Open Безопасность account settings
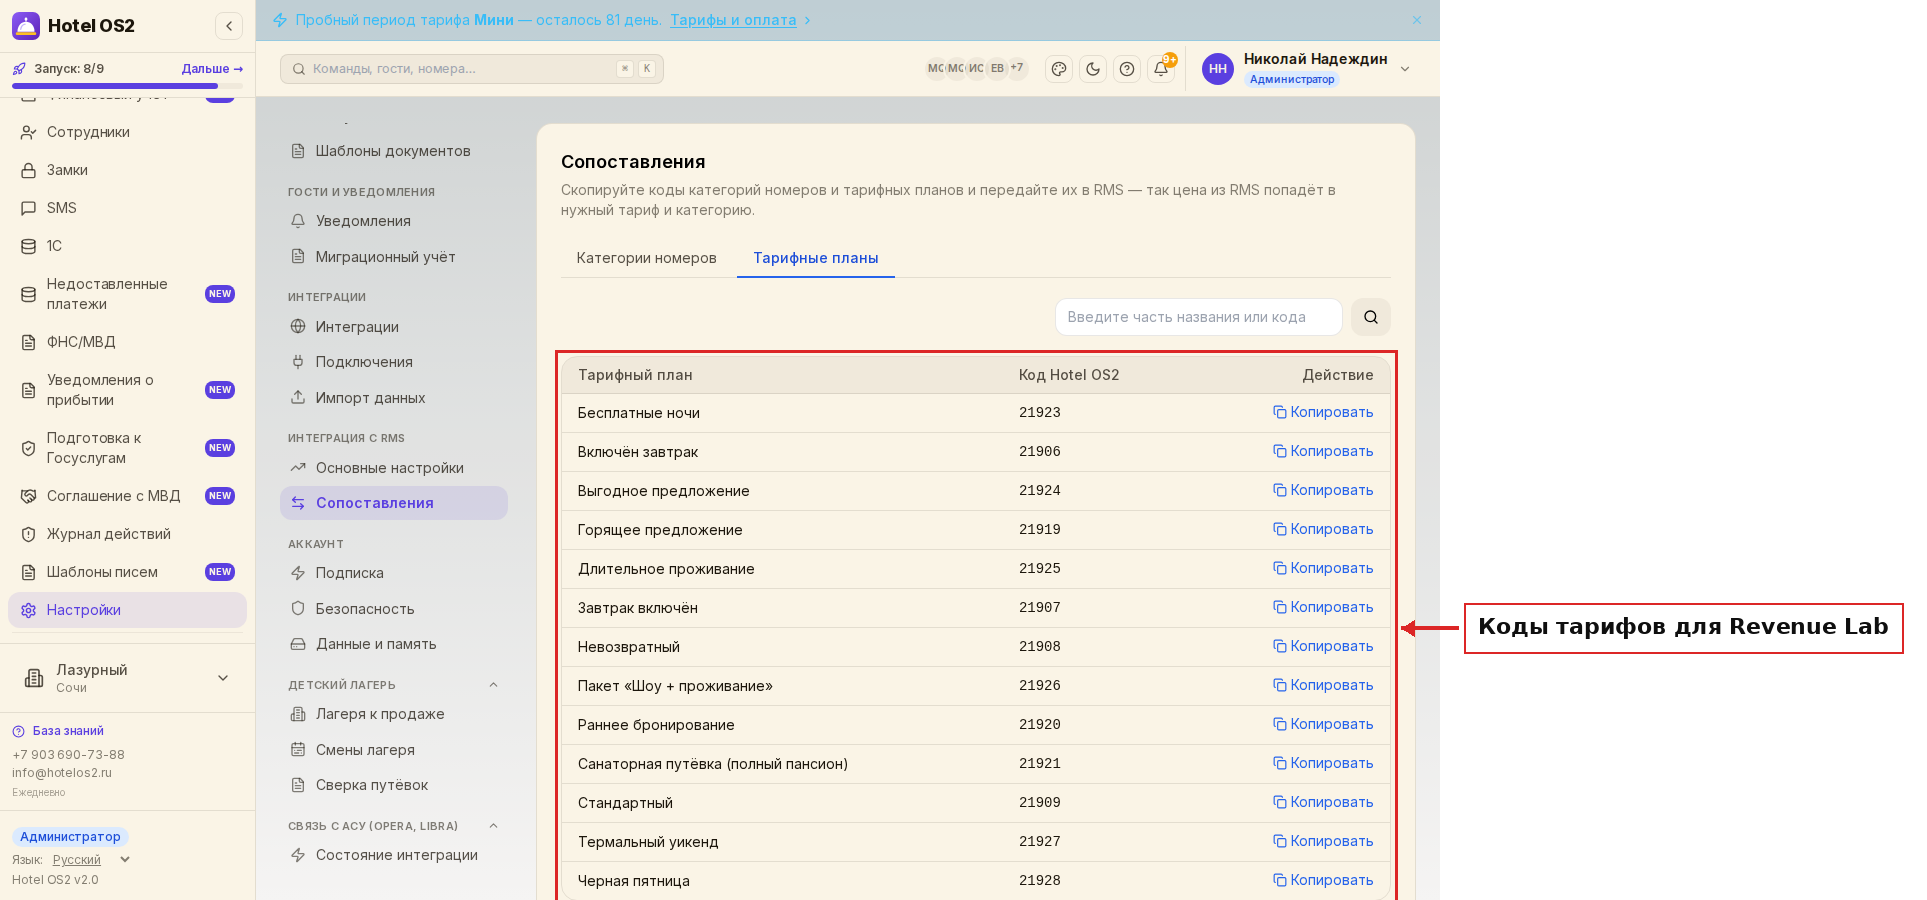Screen dimensions: 1927x900 coord(394,609)
